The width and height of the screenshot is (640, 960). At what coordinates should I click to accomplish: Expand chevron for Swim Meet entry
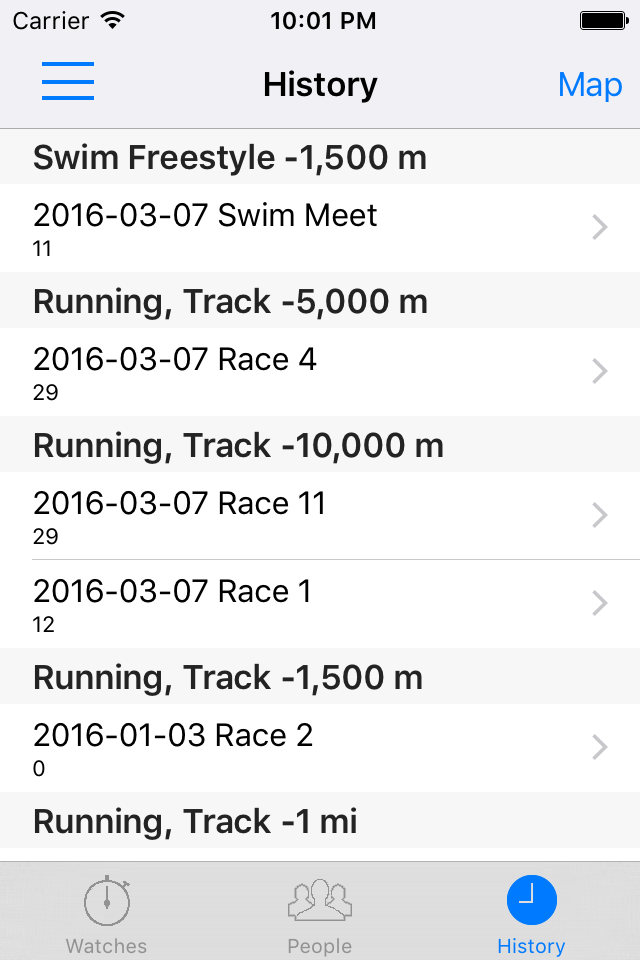coord(600,227)
